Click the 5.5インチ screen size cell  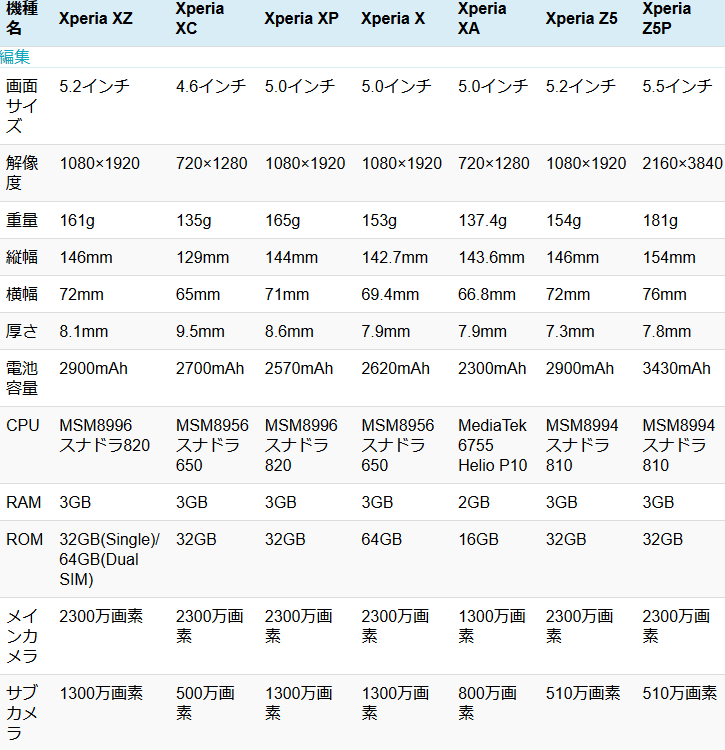pos(678,86)
